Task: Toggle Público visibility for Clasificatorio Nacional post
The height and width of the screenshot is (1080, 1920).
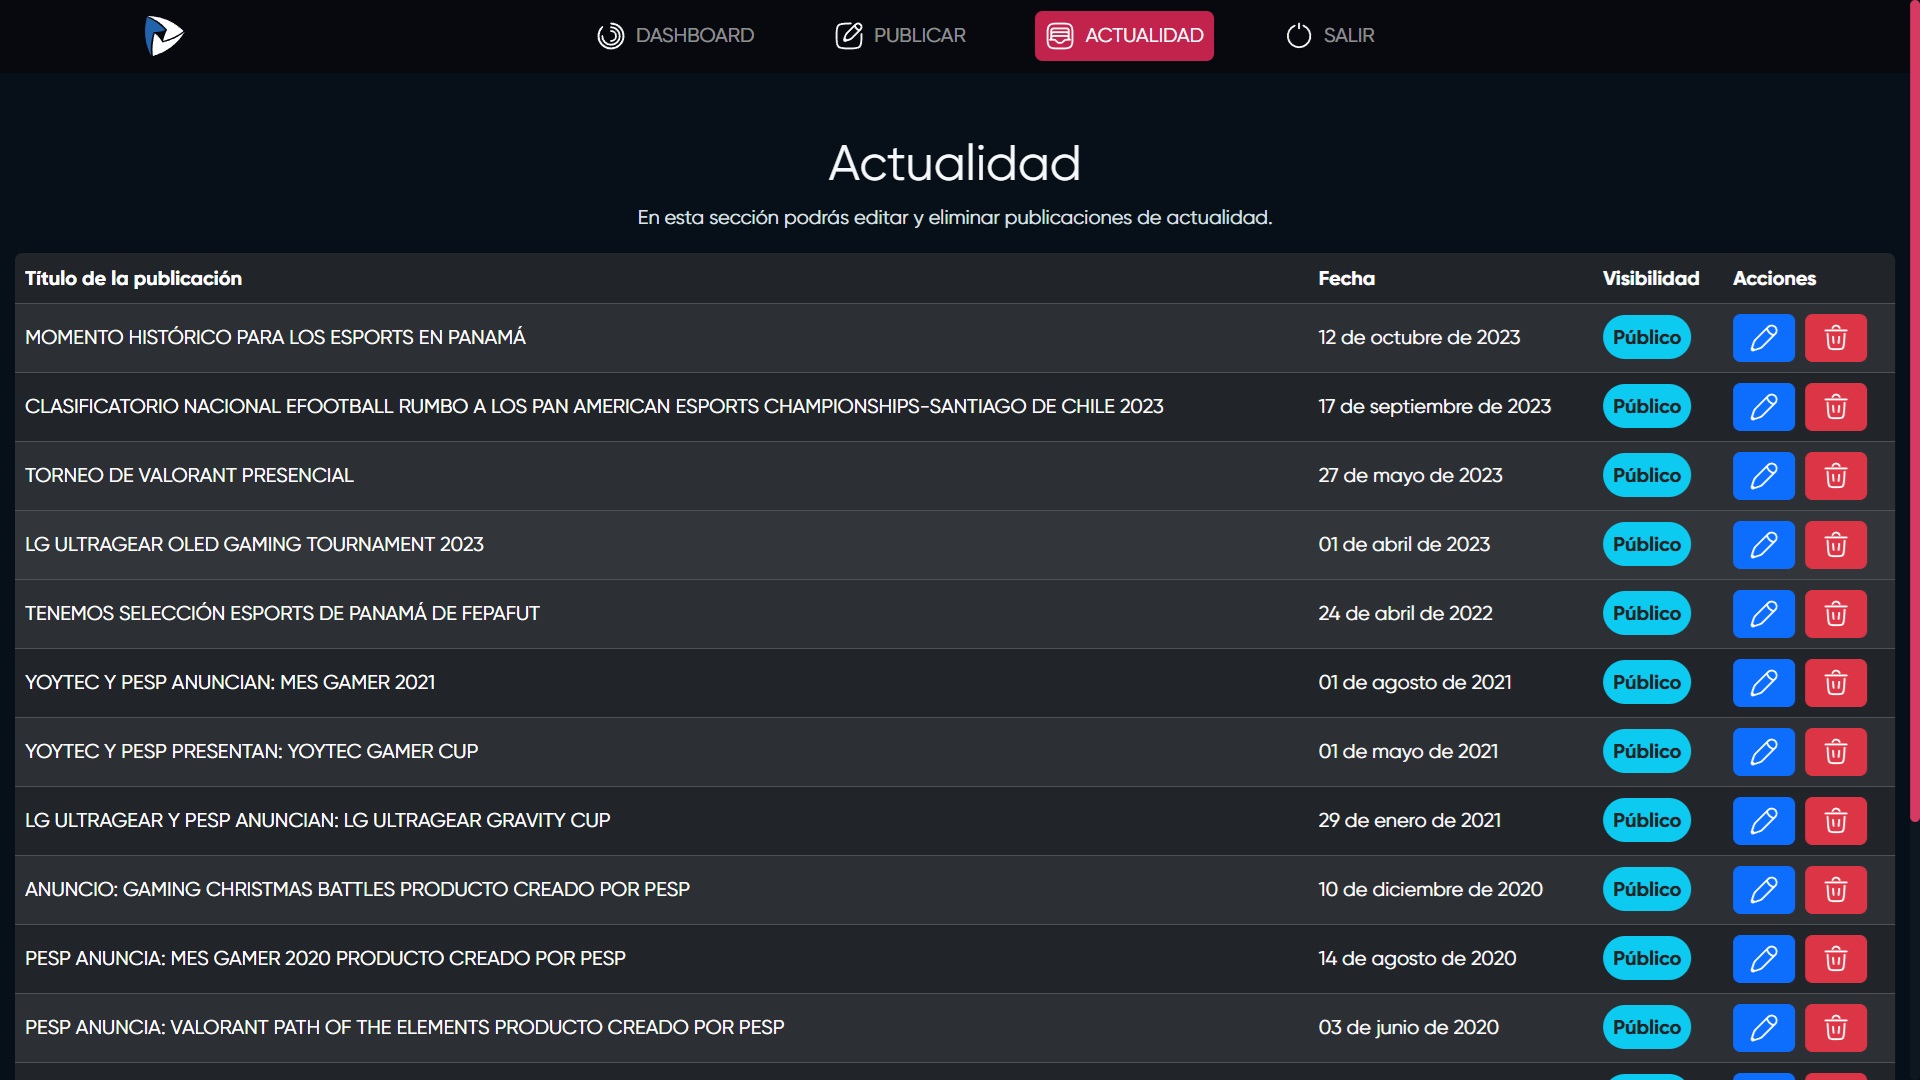Action: pos(1647,407)
